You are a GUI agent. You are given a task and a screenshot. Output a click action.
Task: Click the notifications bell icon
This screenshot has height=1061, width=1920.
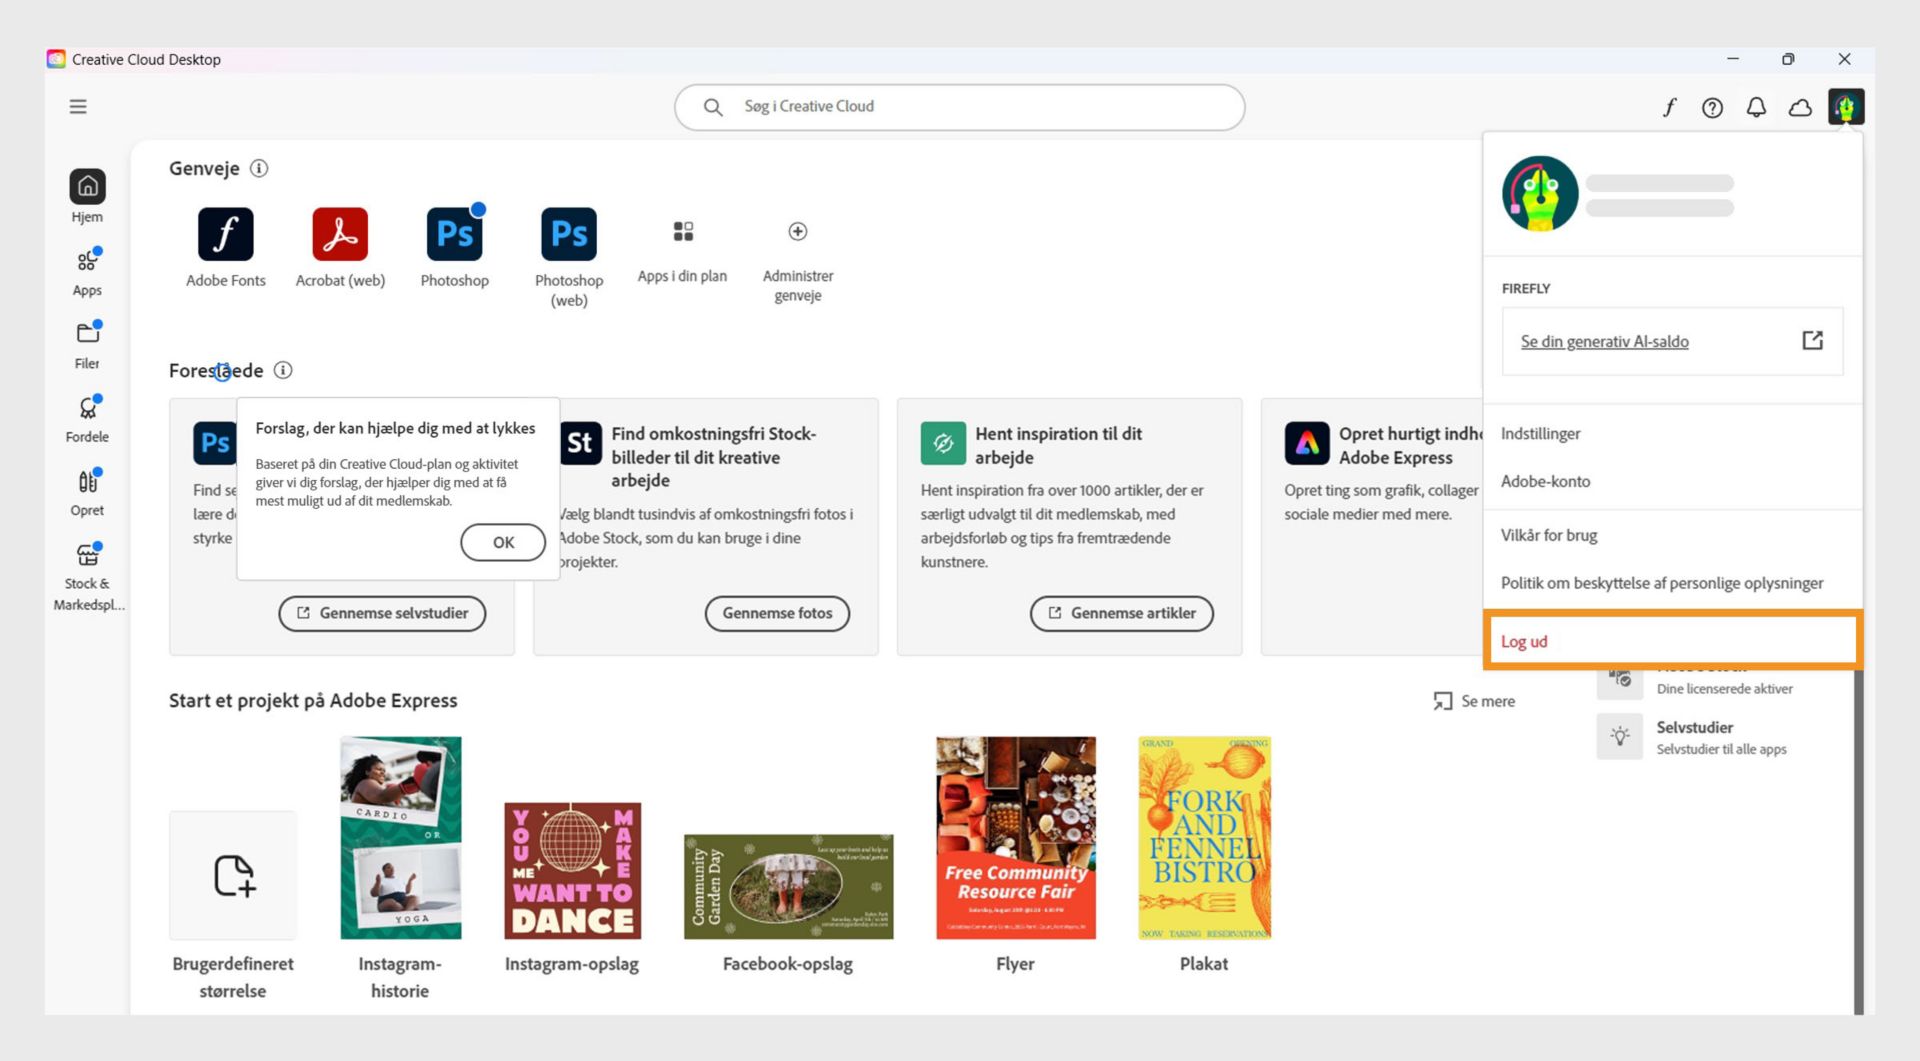click(1756, 107)
